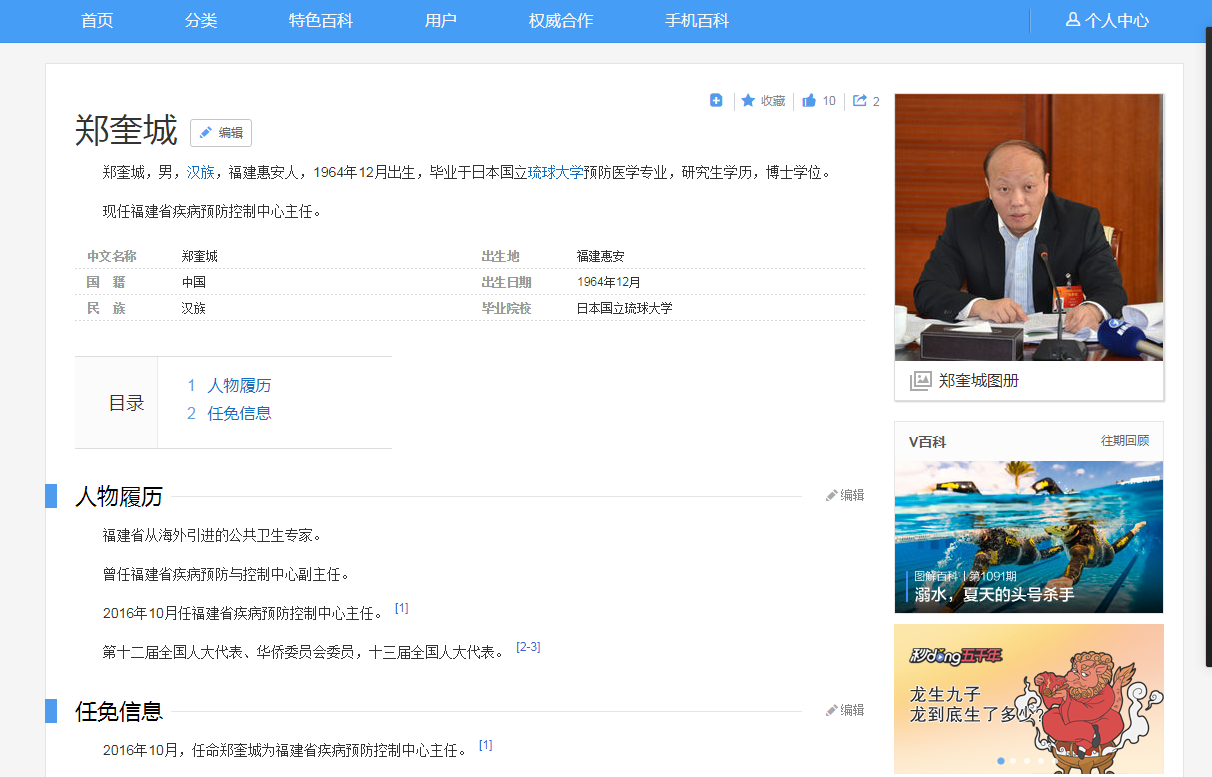The image size is (1212, 777).
Task: Open the drowning swimmer V百科 thumbnail
Action: coord(1028,536)
